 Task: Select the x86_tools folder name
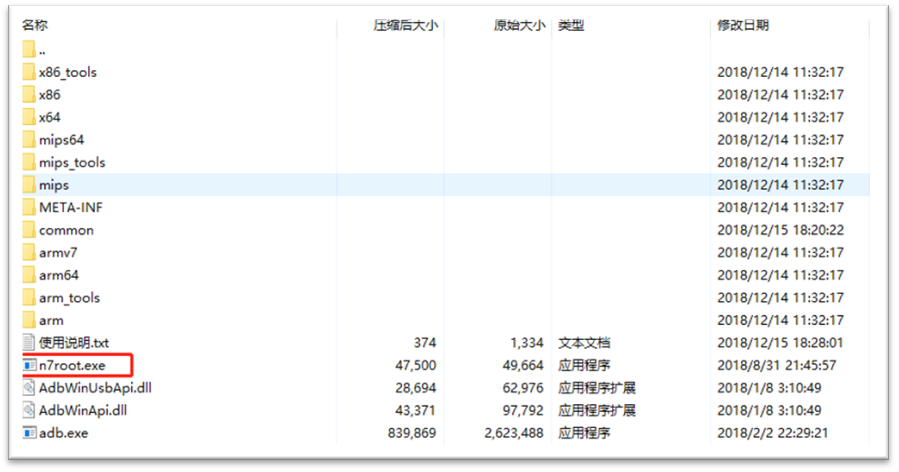coord(68,73)
